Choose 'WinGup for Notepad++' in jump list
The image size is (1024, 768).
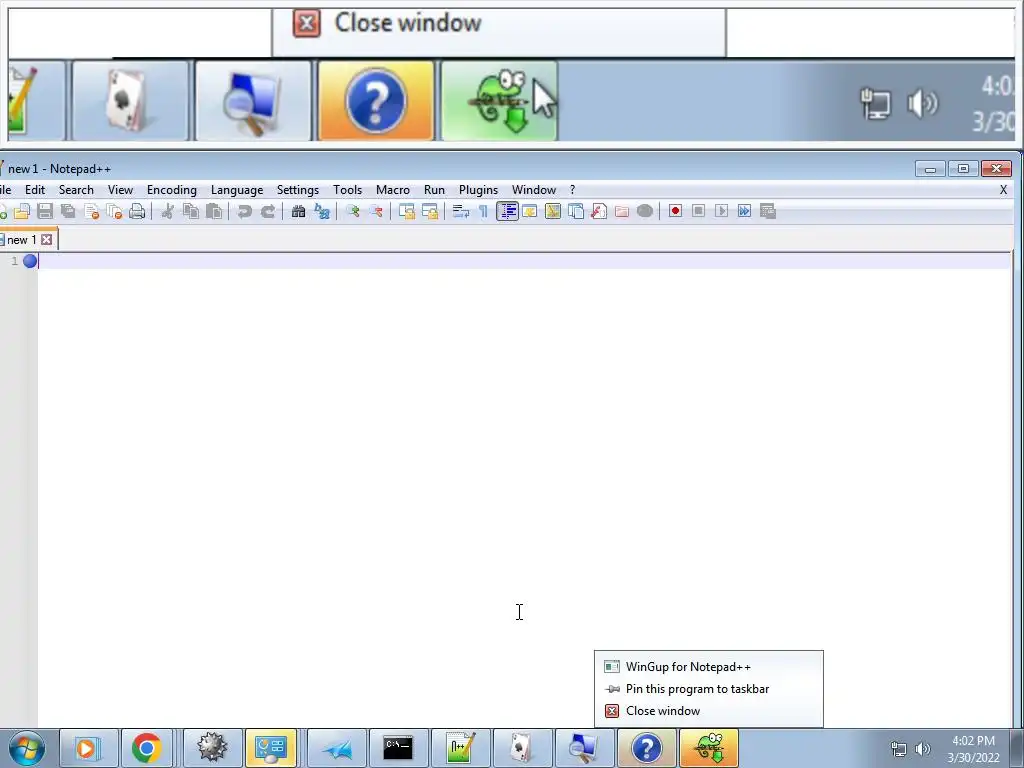pos(709,667)
